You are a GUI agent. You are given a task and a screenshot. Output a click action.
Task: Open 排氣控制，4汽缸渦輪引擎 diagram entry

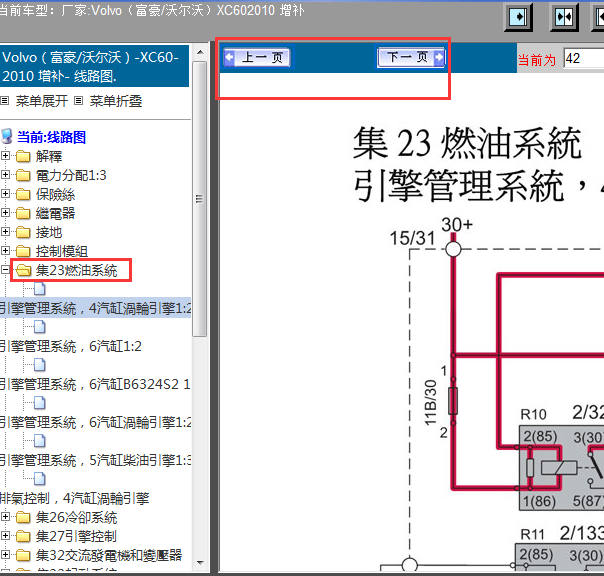[75, 498]
